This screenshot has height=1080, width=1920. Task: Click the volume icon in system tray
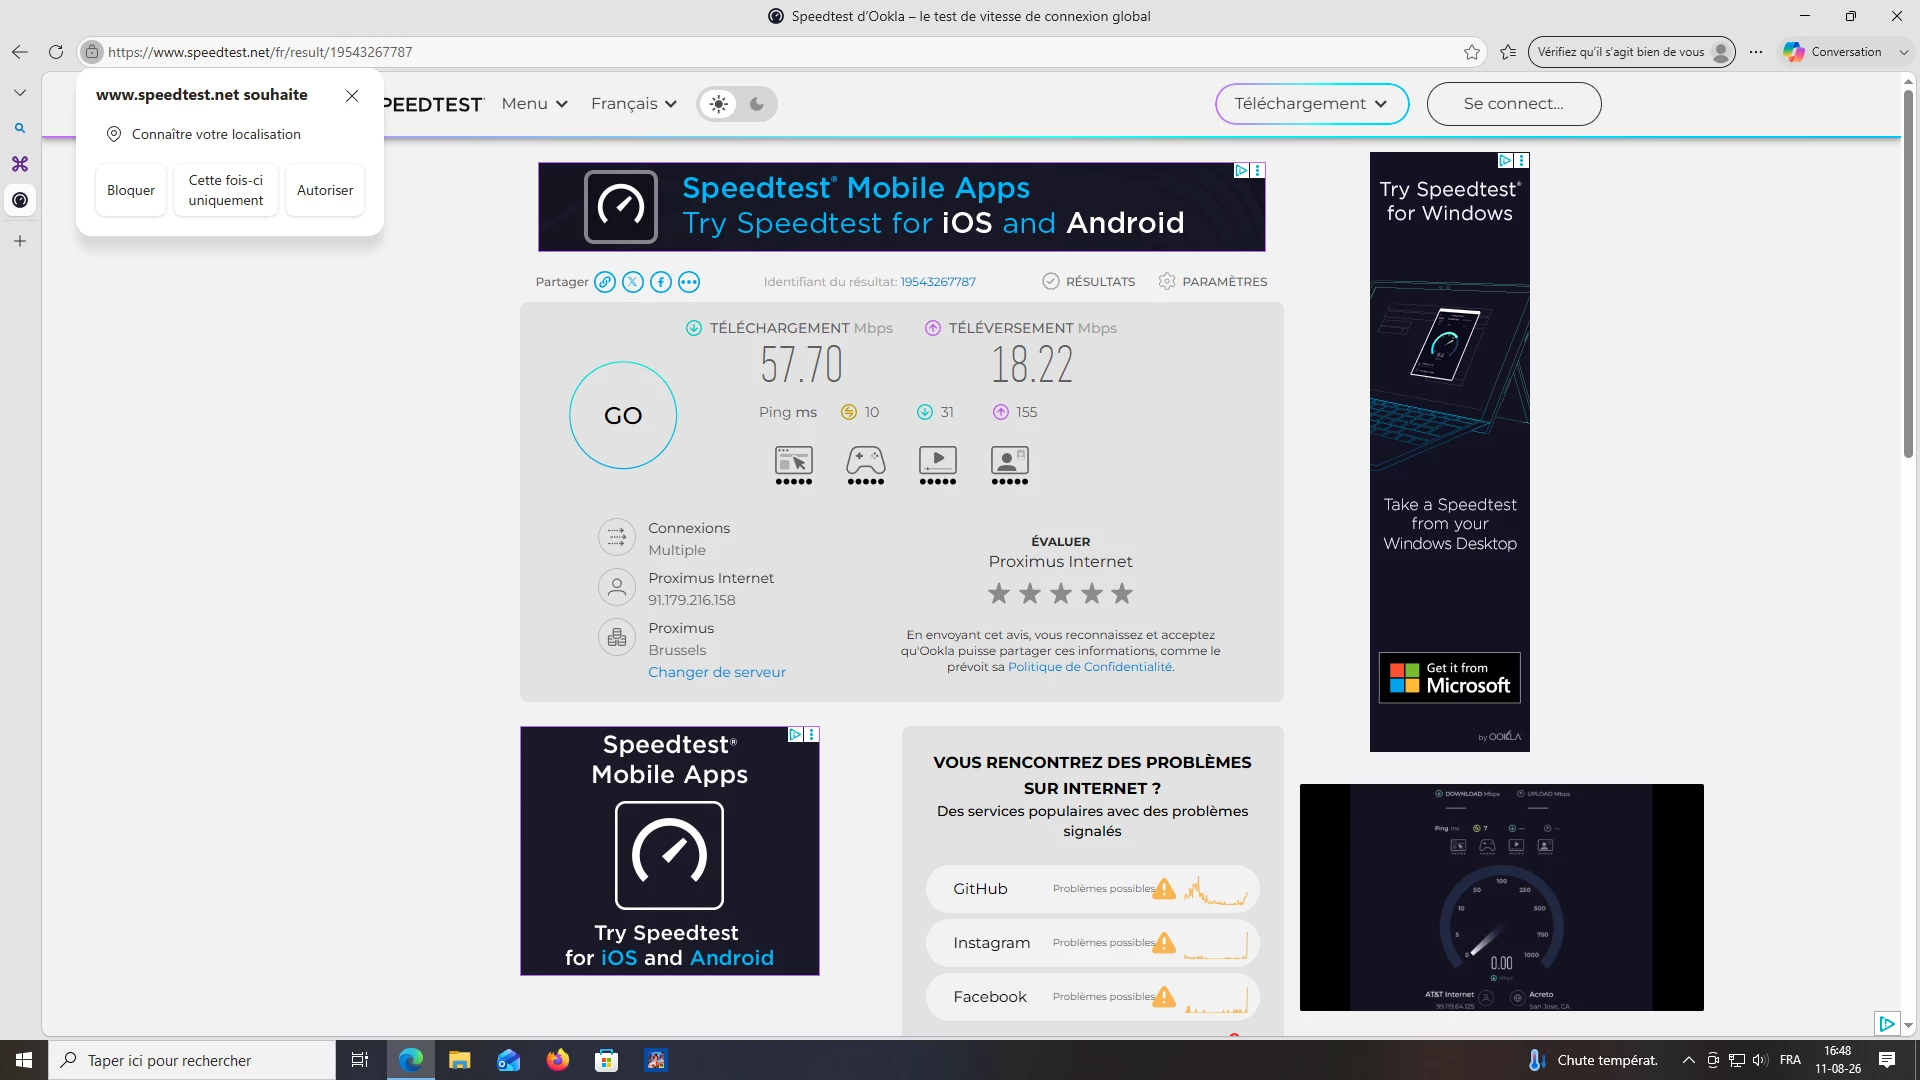pos(1760,1060)
